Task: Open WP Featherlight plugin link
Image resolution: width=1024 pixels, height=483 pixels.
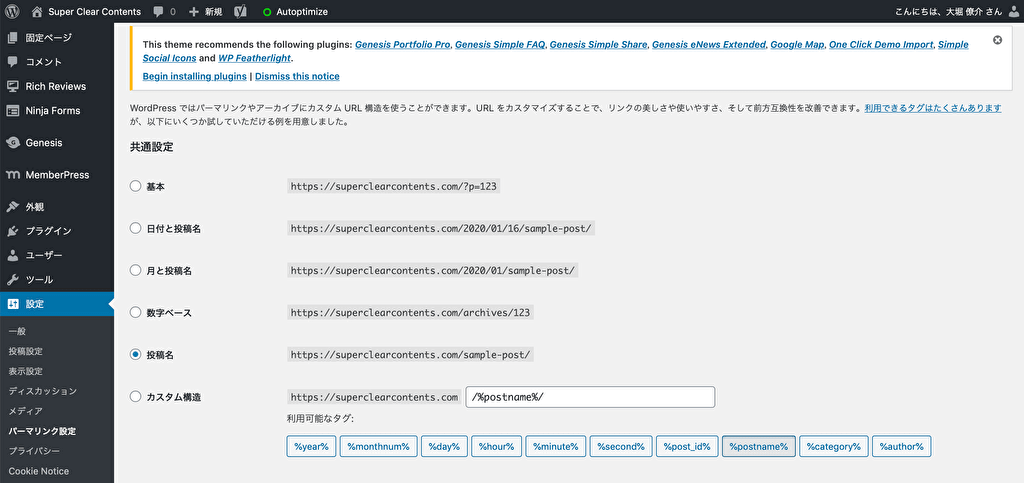Action: coord(255,58)
